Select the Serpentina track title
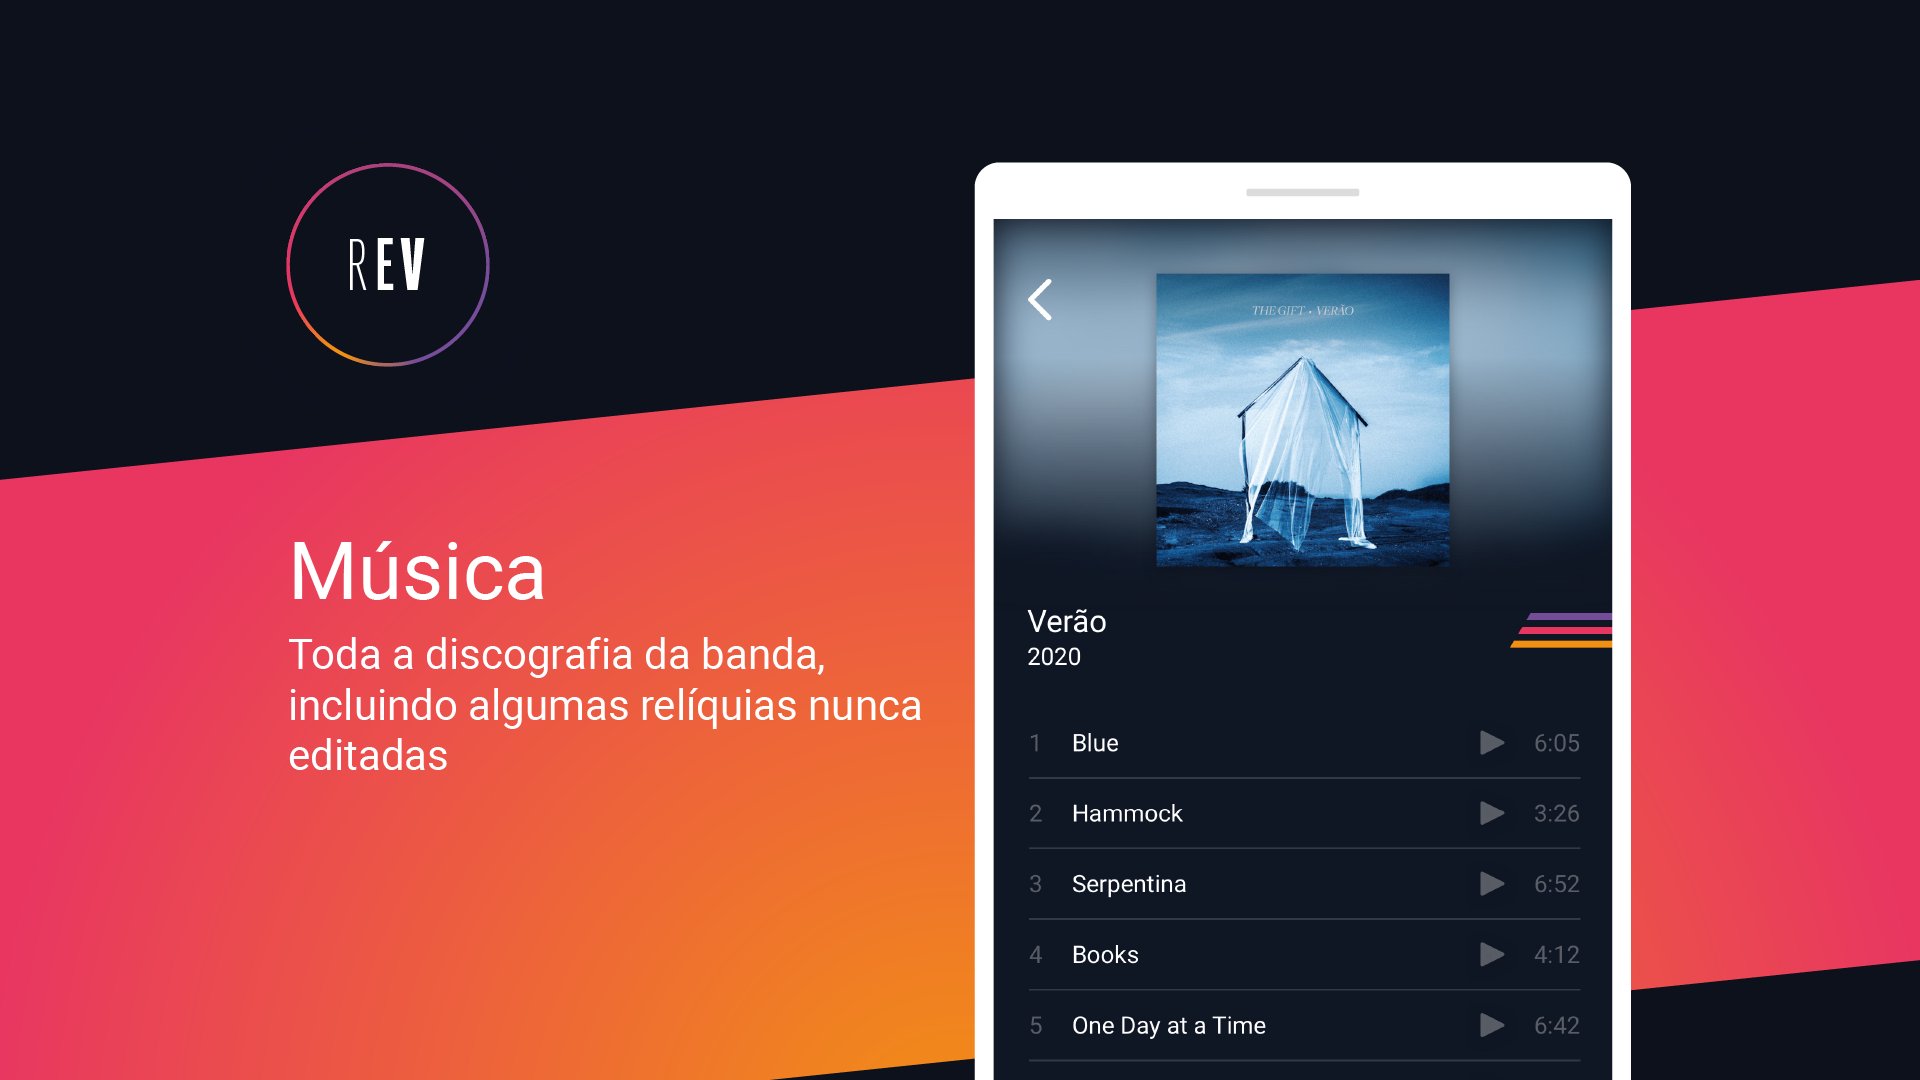Image resolution: width=1920 pixels, height=1080 pixels. [1129, 884]
